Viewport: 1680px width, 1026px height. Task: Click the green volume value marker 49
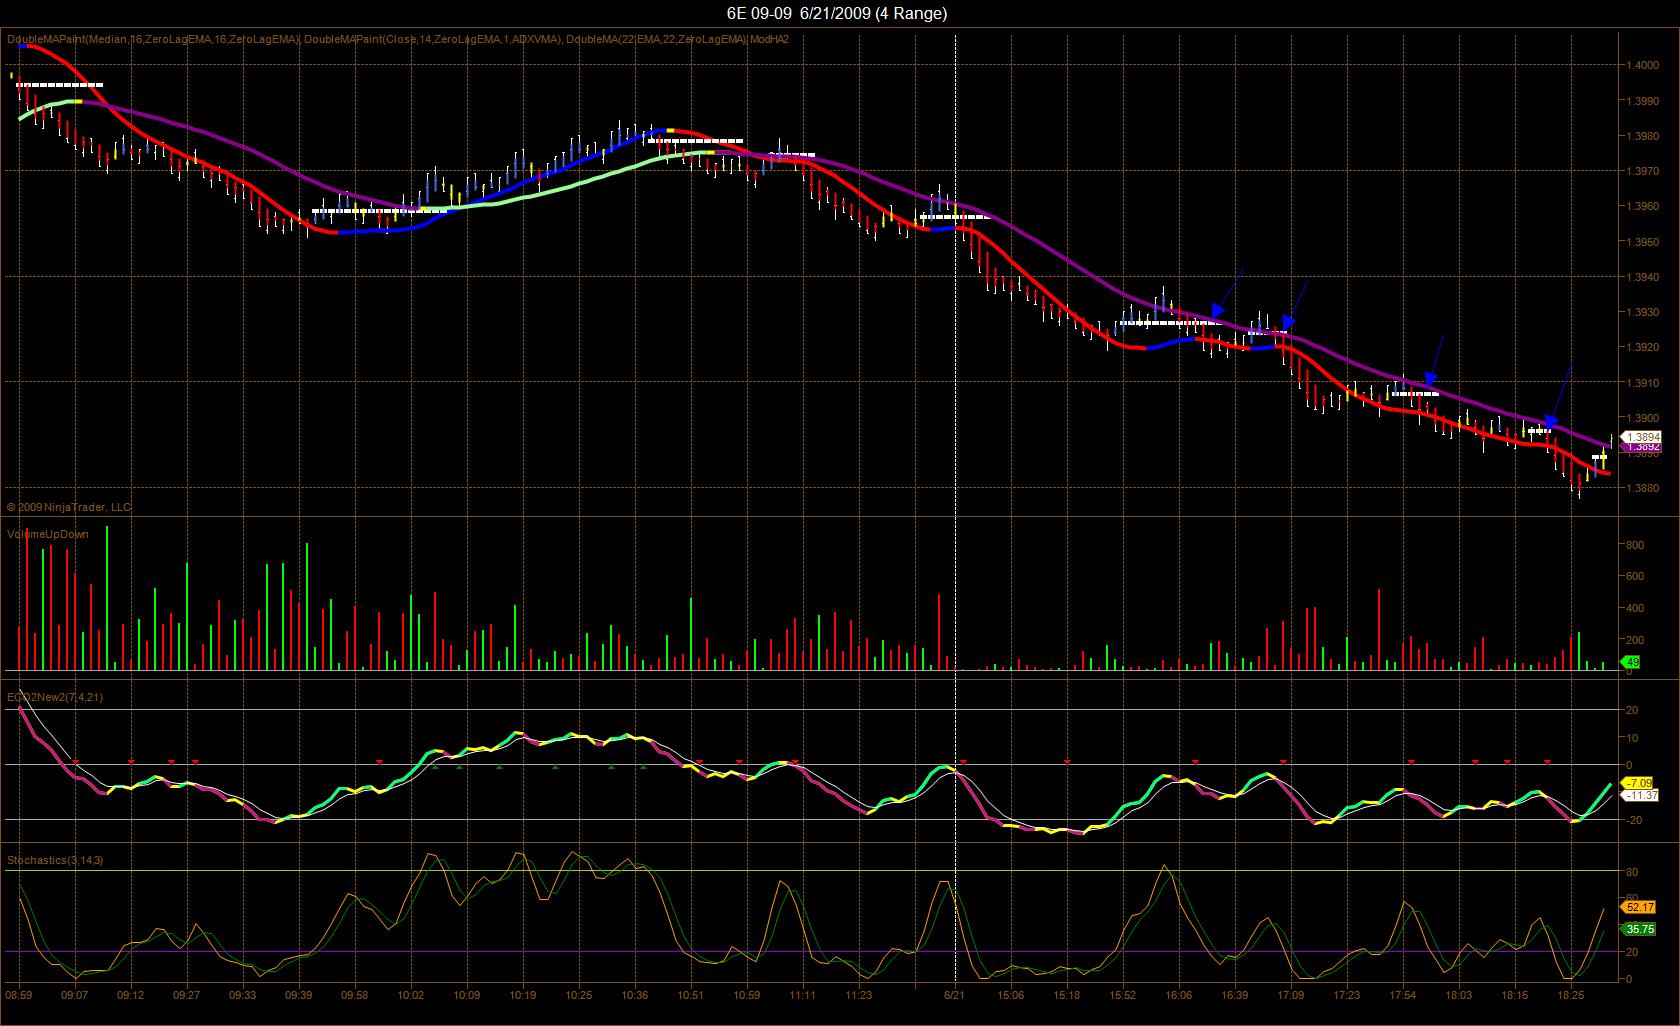click(x=1632, y=662)
